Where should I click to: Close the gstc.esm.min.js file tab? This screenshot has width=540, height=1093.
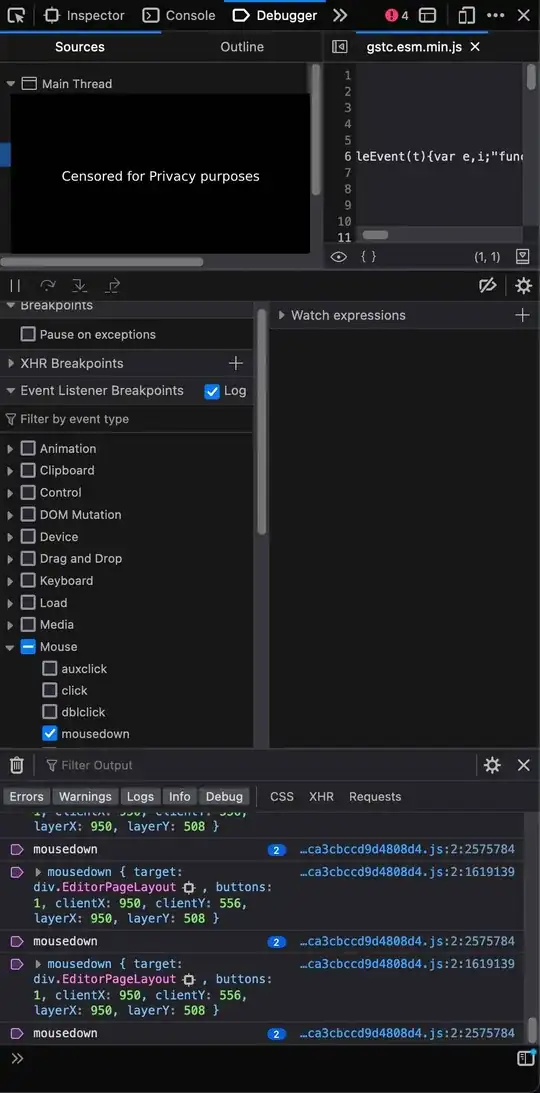pyautogui.click(x=475, y=47)
